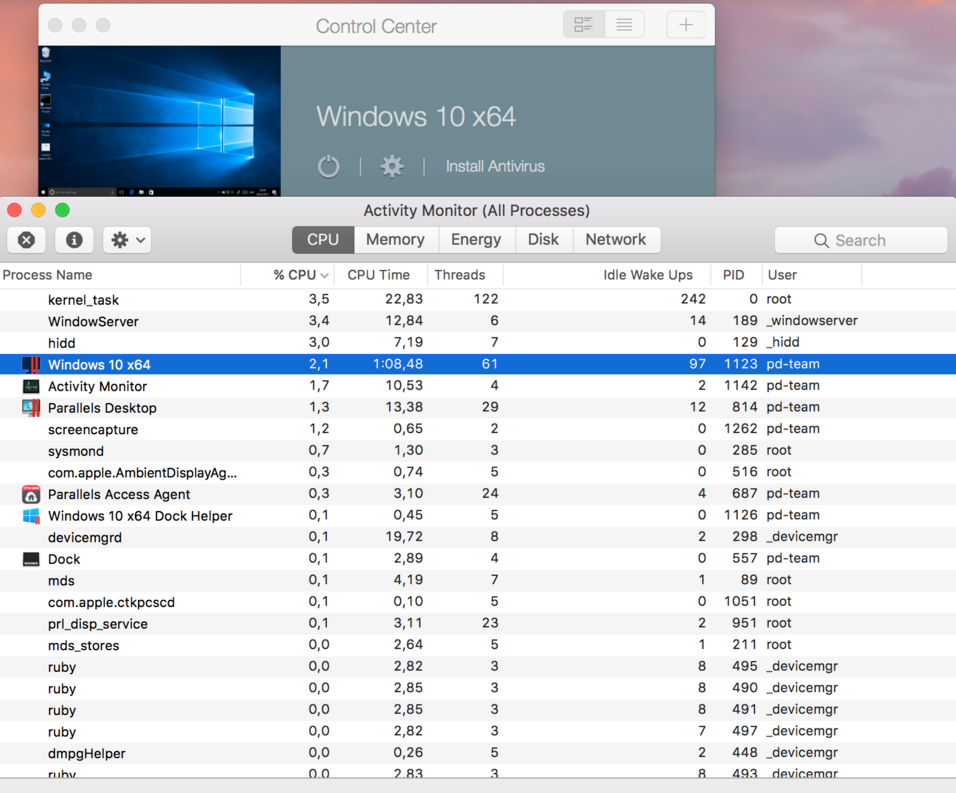Viewport: 956px width, 793px height.
Task: Click the Parallels Access Agent icon
Action: pyautogui.click(x=31, y=494)
